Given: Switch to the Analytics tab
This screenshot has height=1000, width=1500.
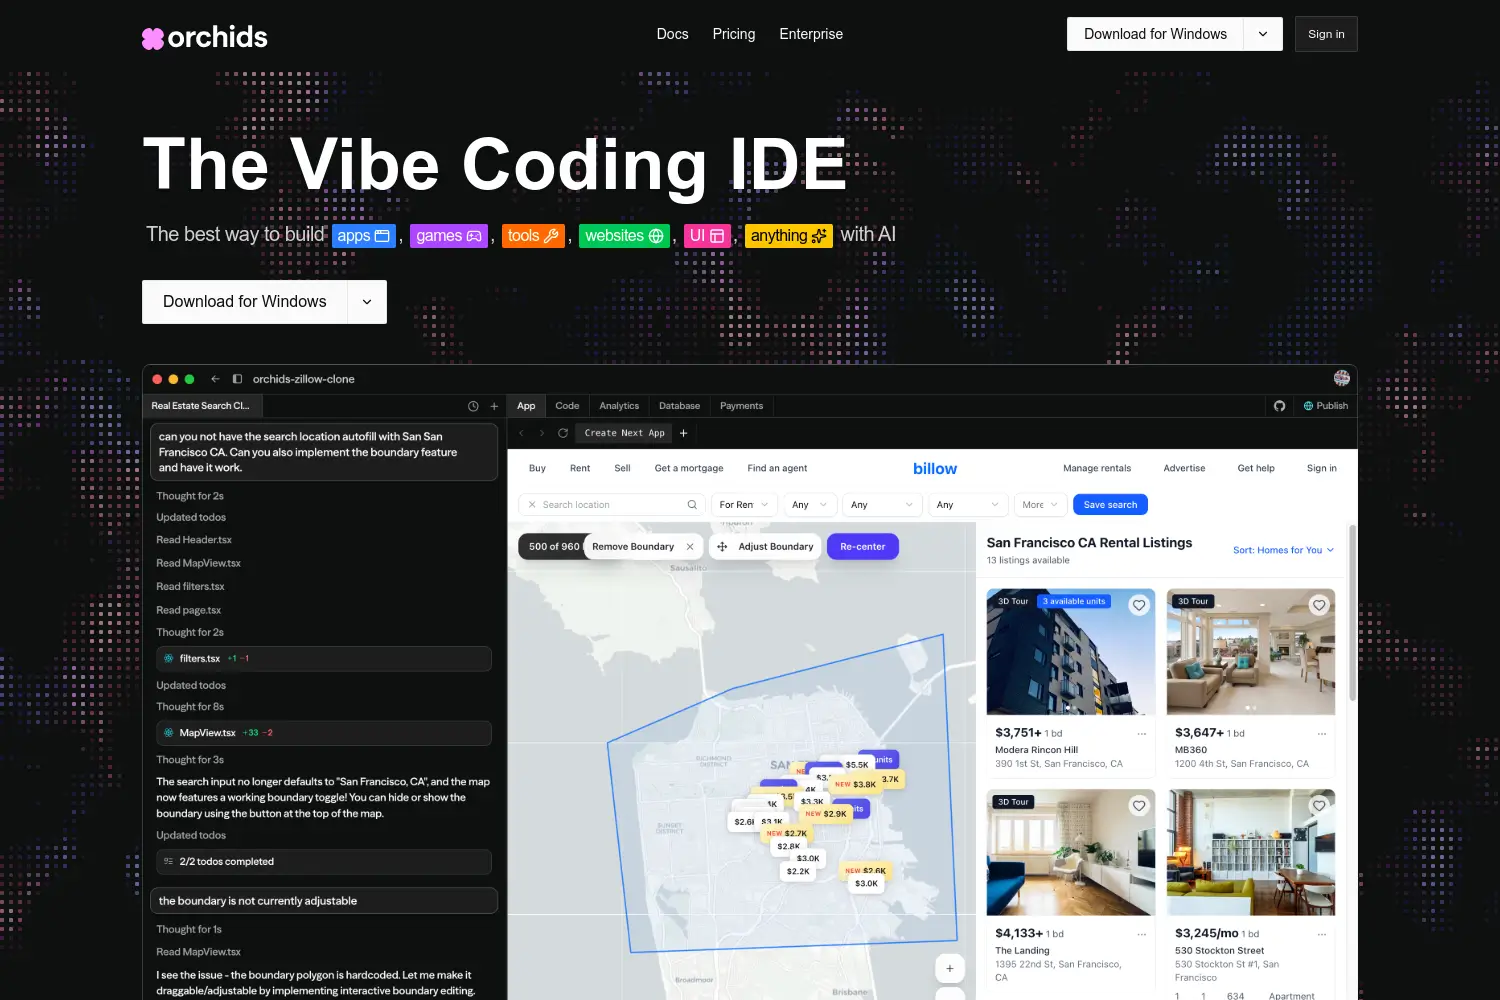Looking at the screenshot, I should coord(619,406).
